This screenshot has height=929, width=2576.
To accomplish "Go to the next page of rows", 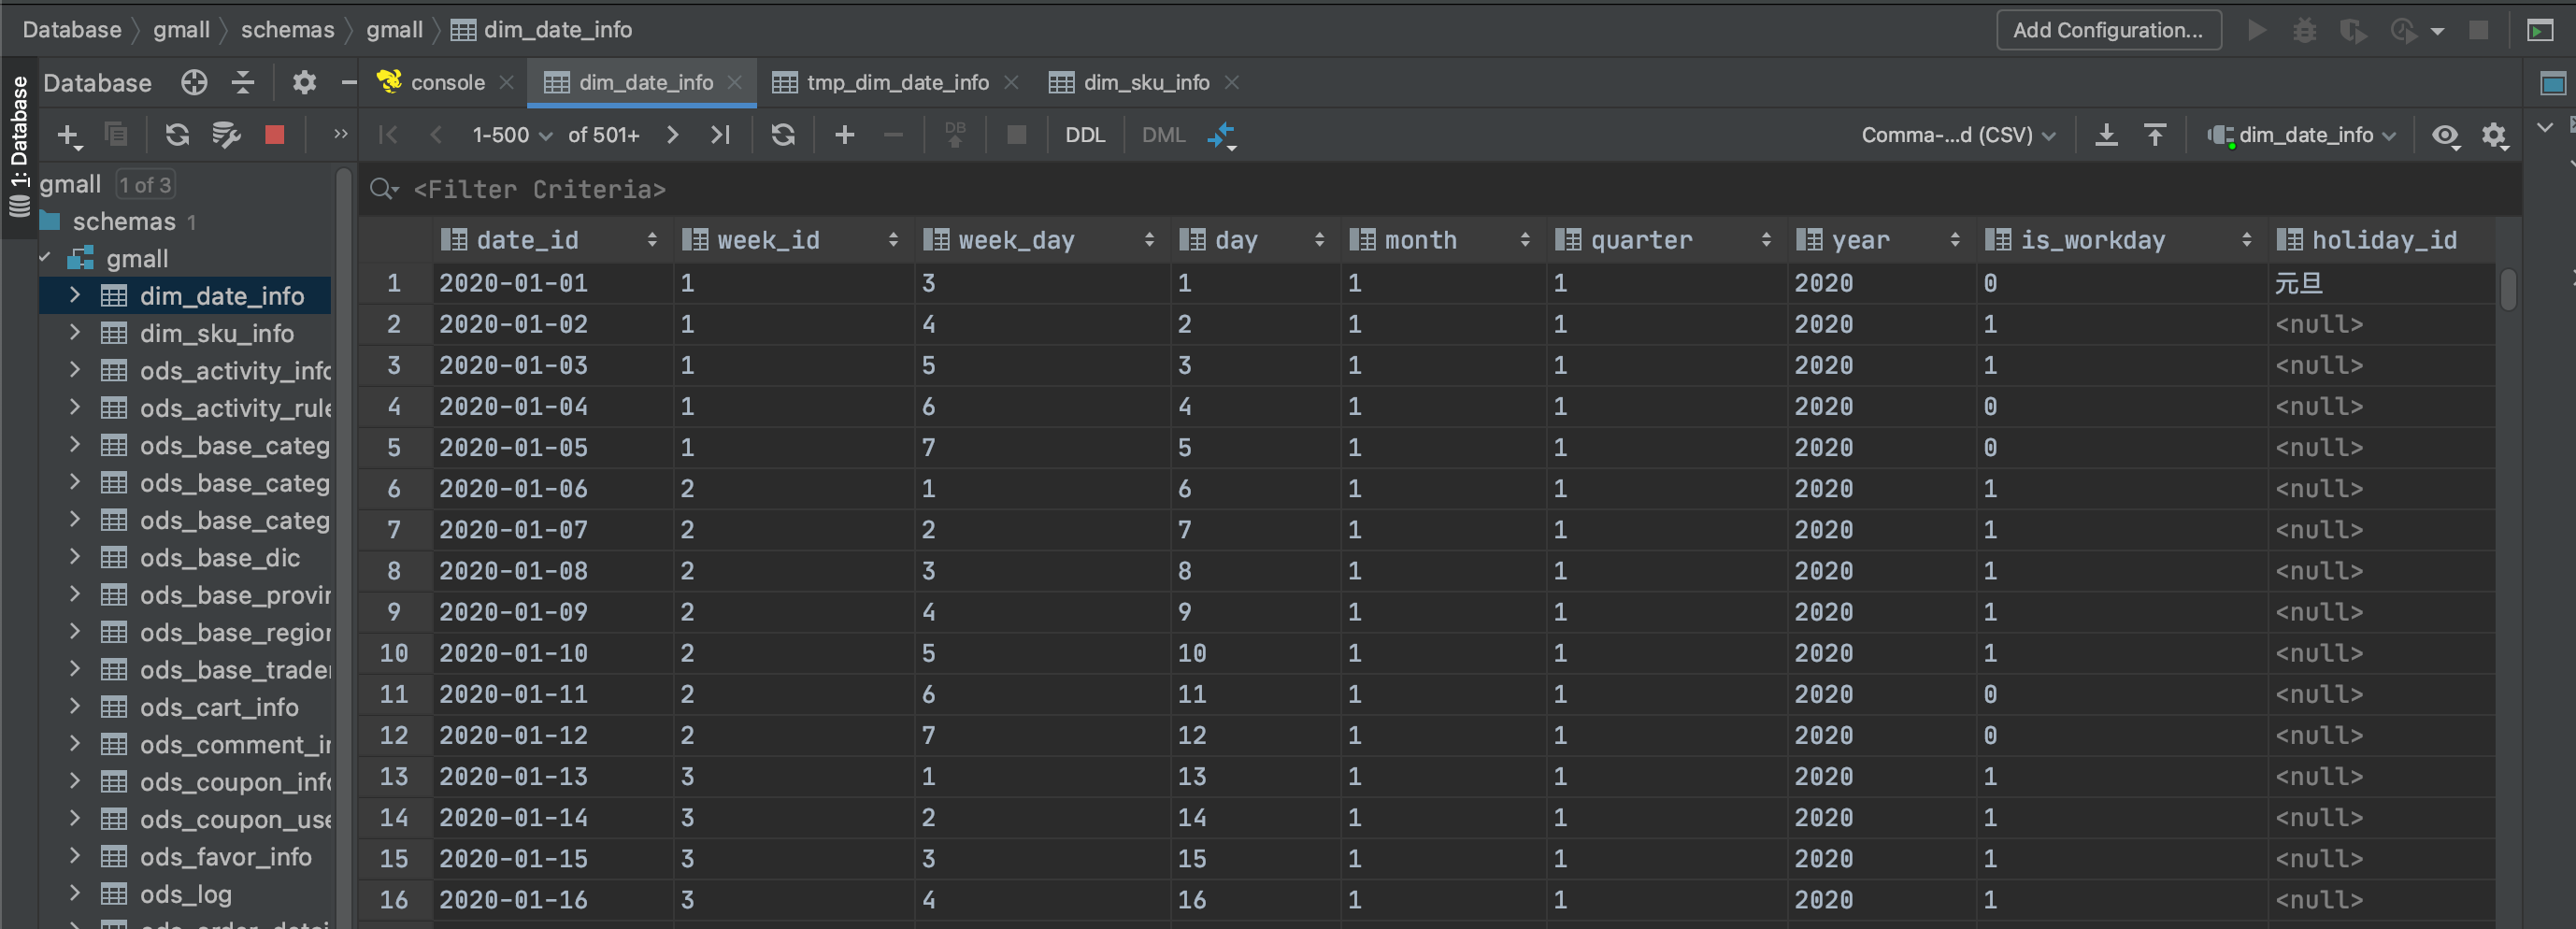I will coord(672,134).
